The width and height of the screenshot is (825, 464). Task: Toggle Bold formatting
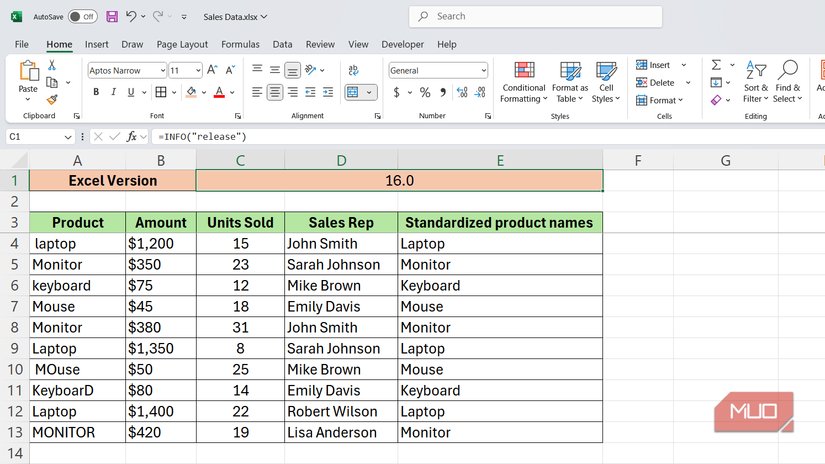tap(97, 92)
